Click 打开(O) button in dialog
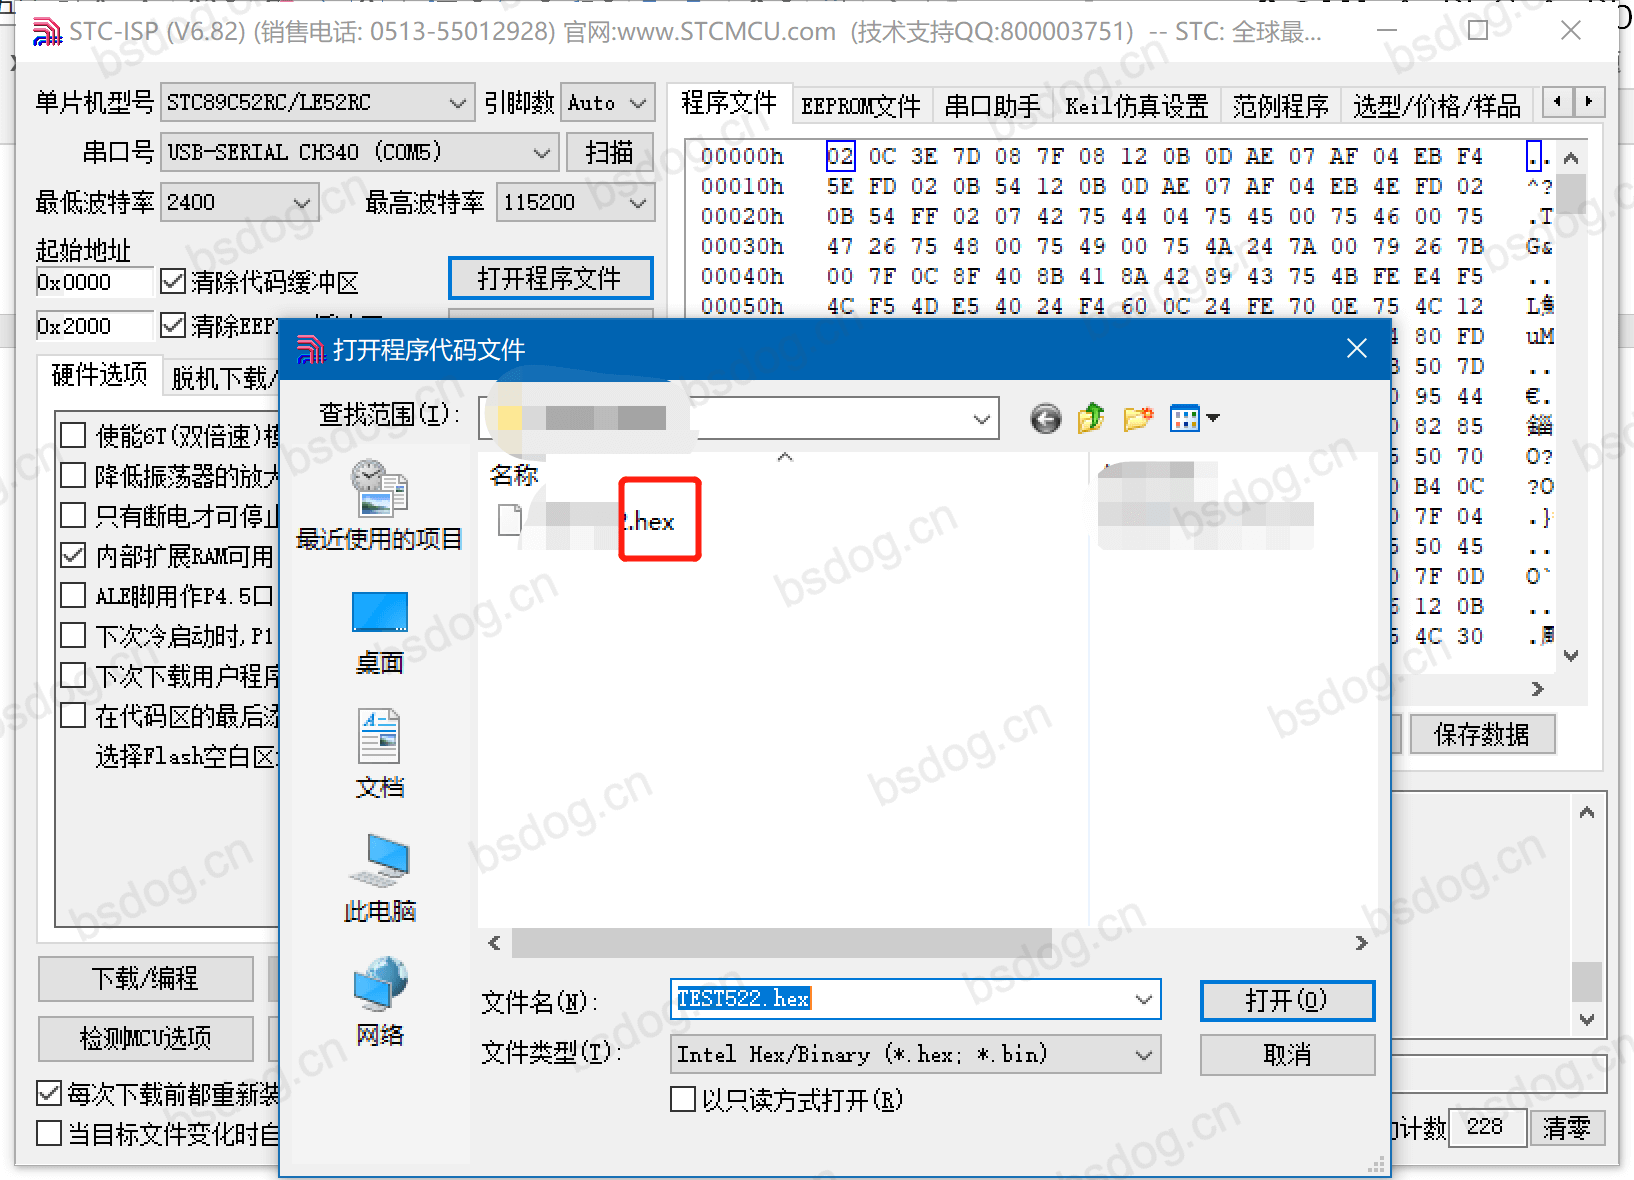Image resolution: width=1634 pixels, height=1180 pixels. [x=1287, y=1000]
